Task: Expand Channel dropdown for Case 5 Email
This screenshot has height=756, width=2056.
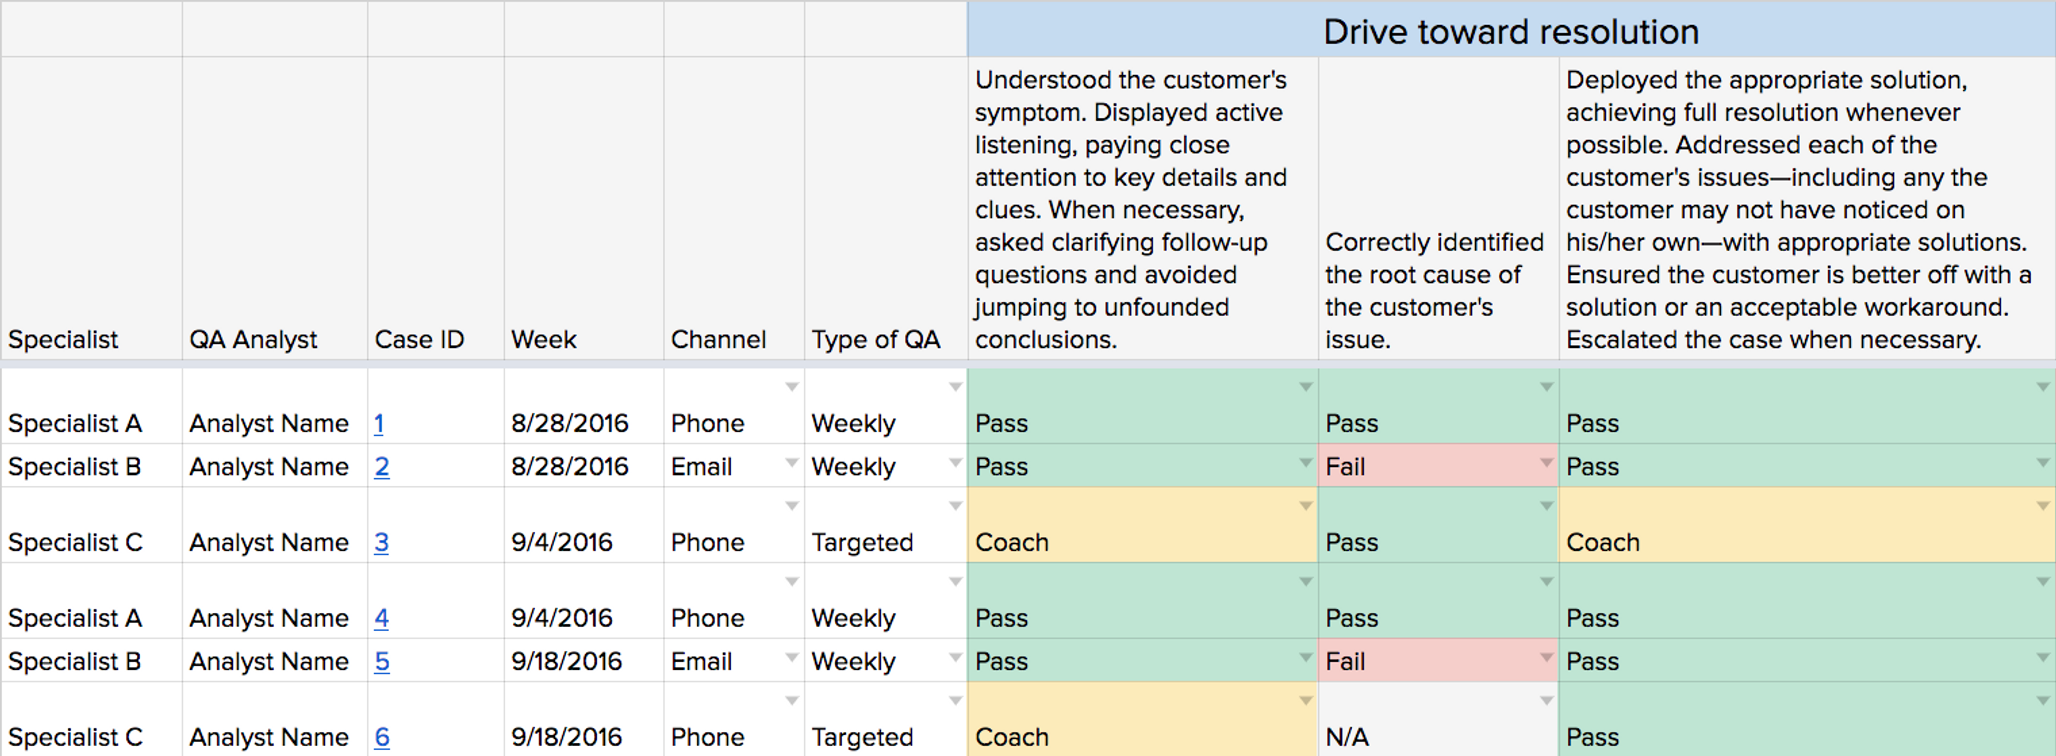Action: click(x=791, y=658)
